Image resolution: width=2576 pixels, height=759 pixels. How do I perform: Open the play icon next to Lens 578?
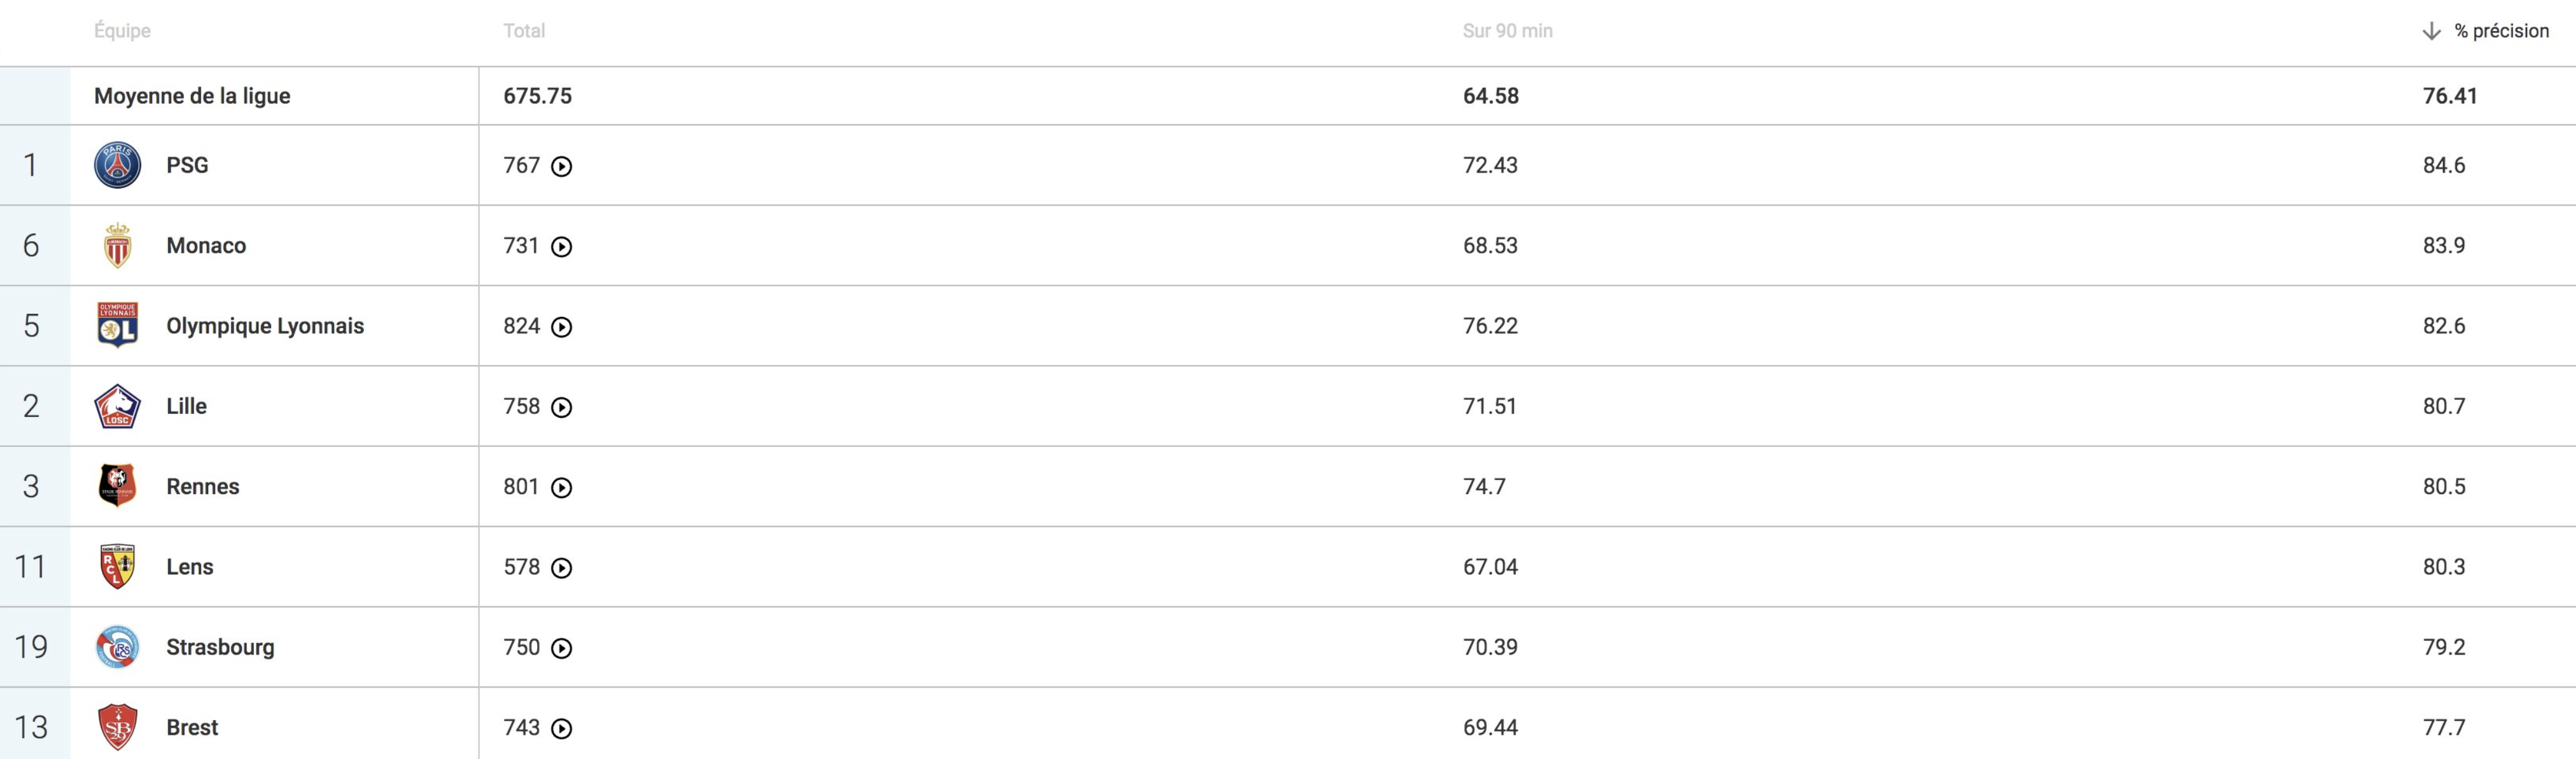(562, 568)
